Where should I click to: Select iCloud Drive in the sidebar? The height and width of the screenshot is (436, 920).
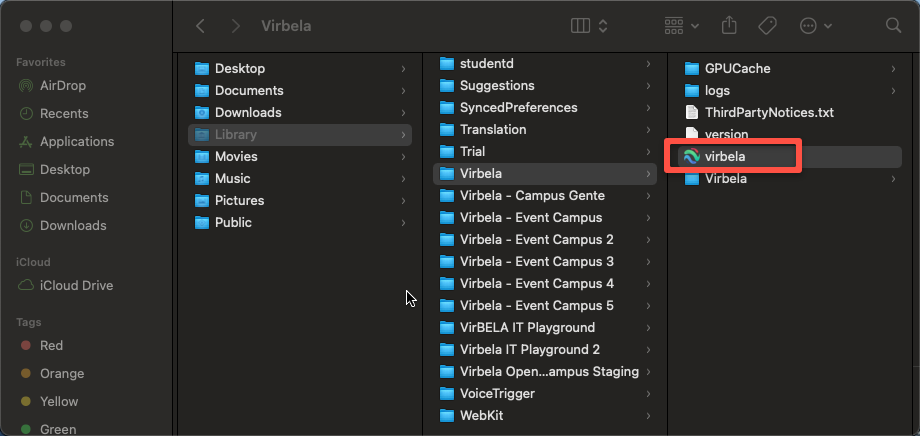point(76,285)
